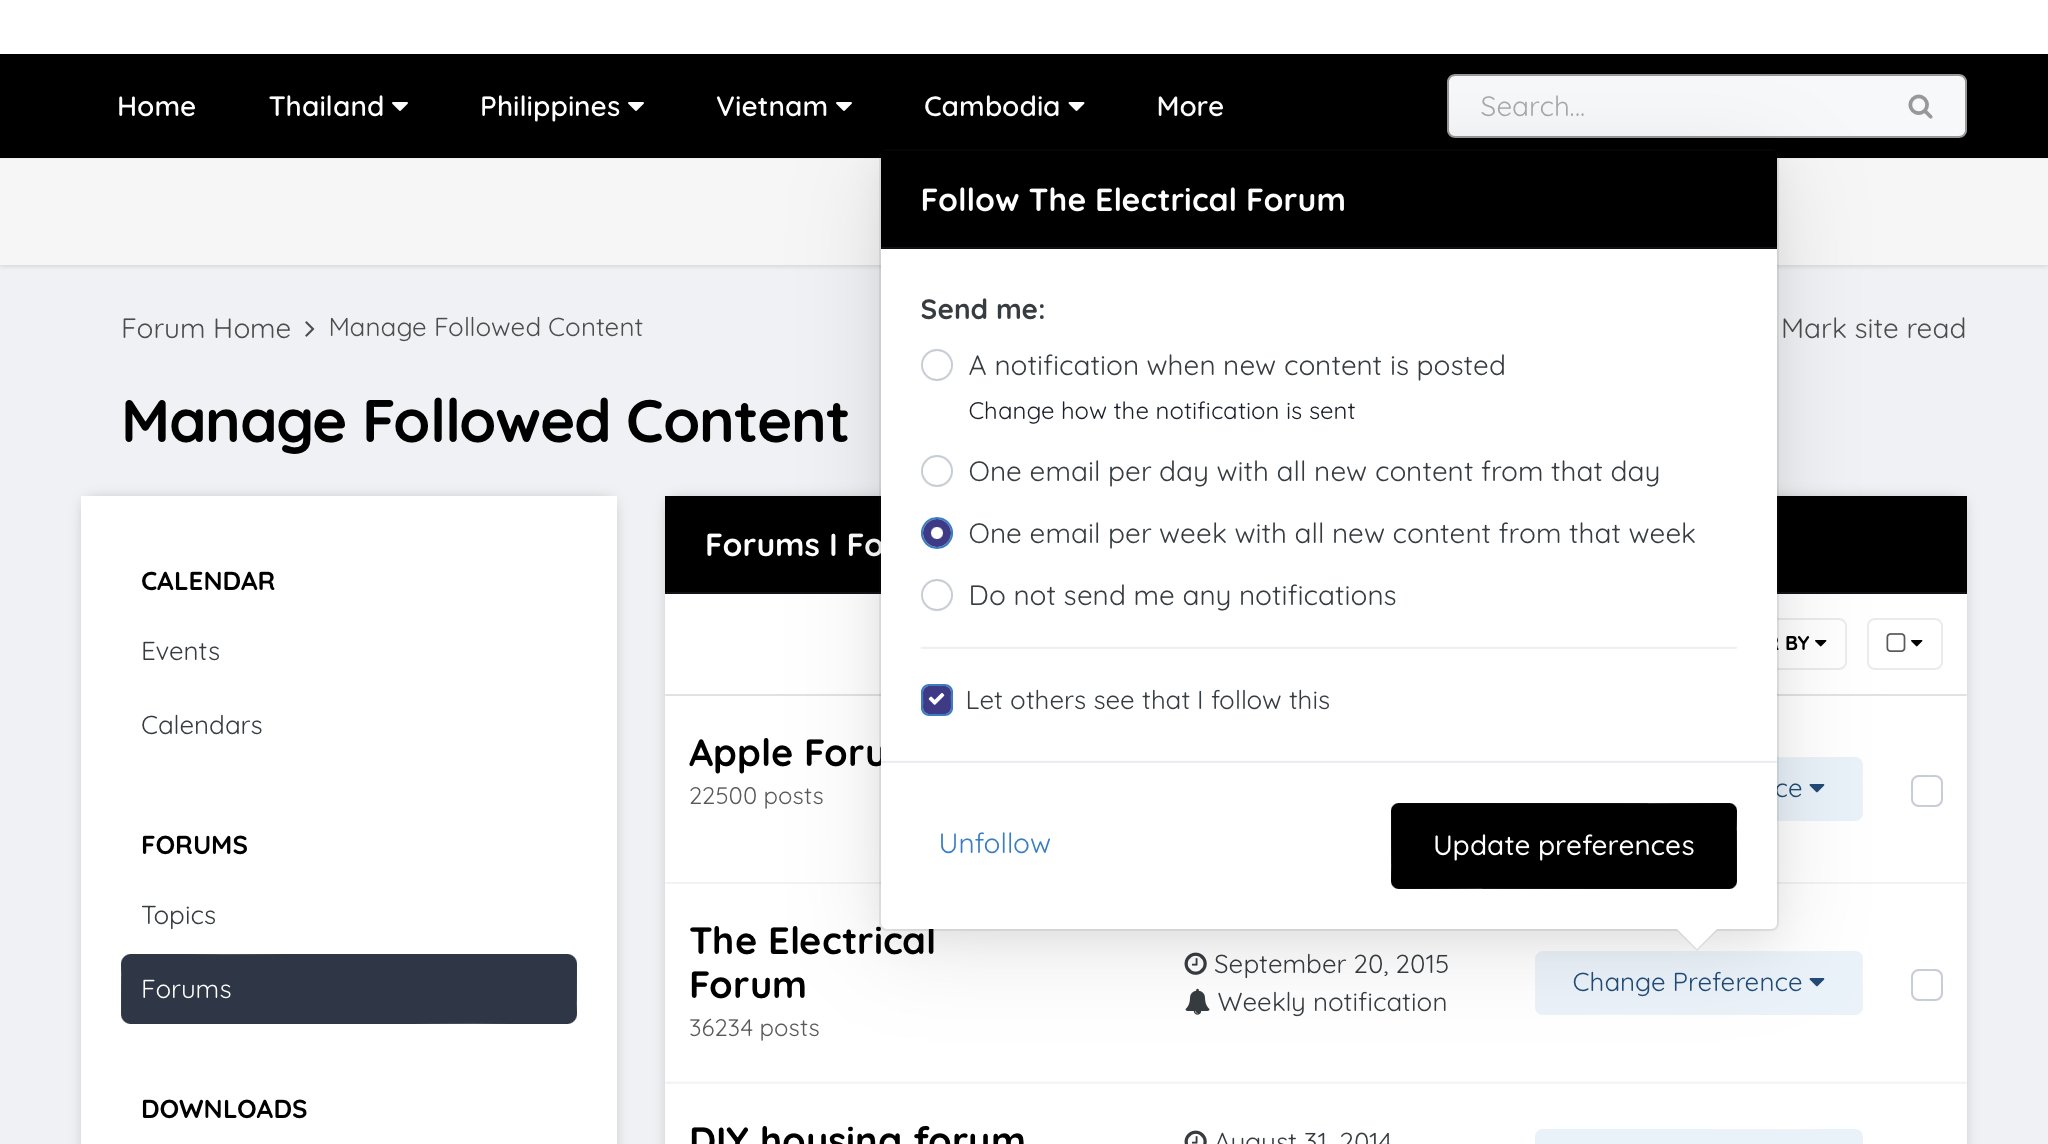Open Change Preference dropdown for Electrical Forum

click(x=1698, y=983)
